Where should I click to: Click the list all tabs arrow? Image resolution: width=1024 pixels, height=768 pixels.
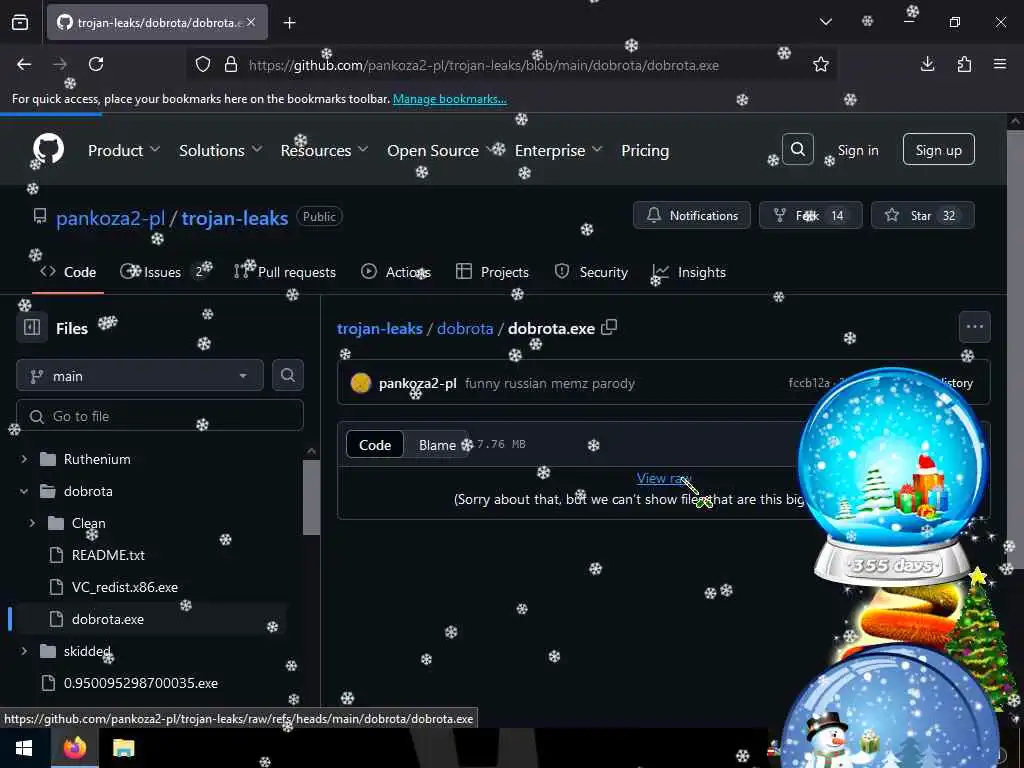(825, 22)
